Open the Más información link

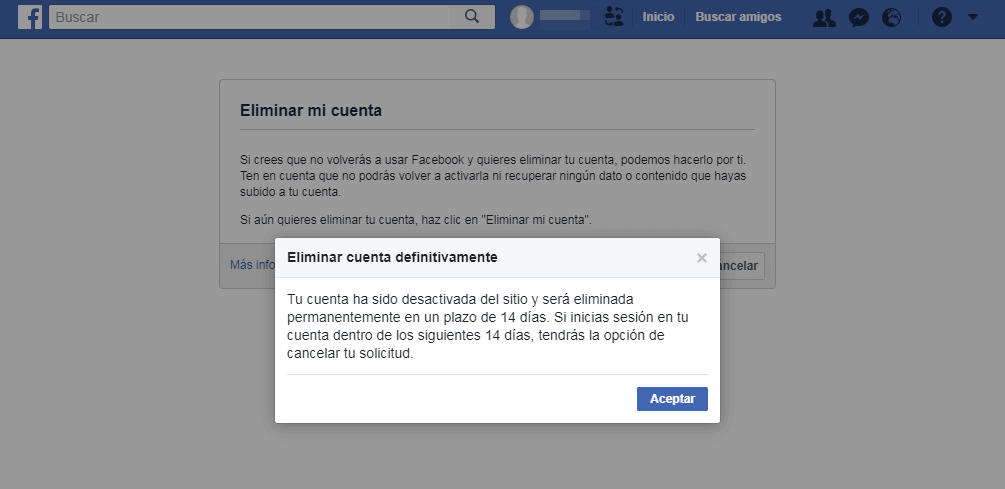[253, 265]
